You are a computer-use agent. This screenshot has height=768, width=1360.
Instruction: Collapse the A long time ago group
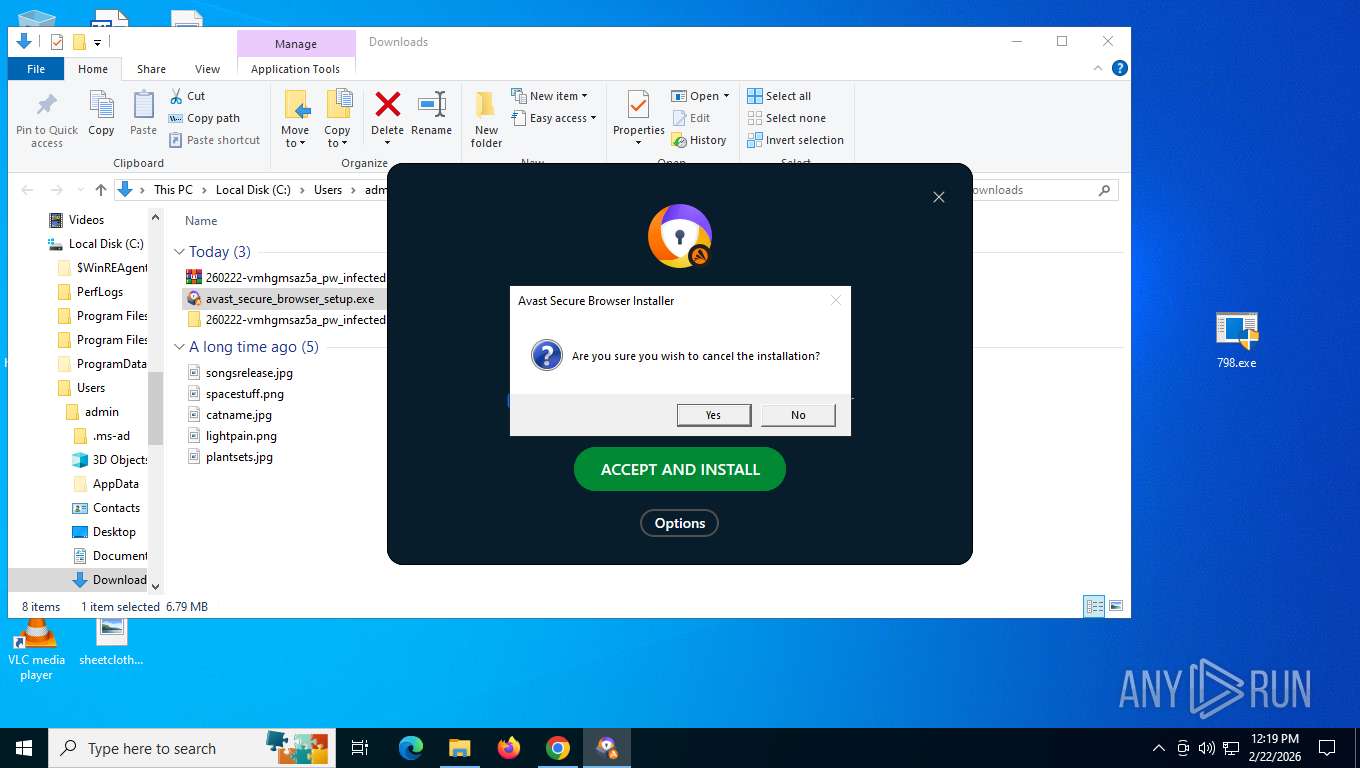(180, 347)
